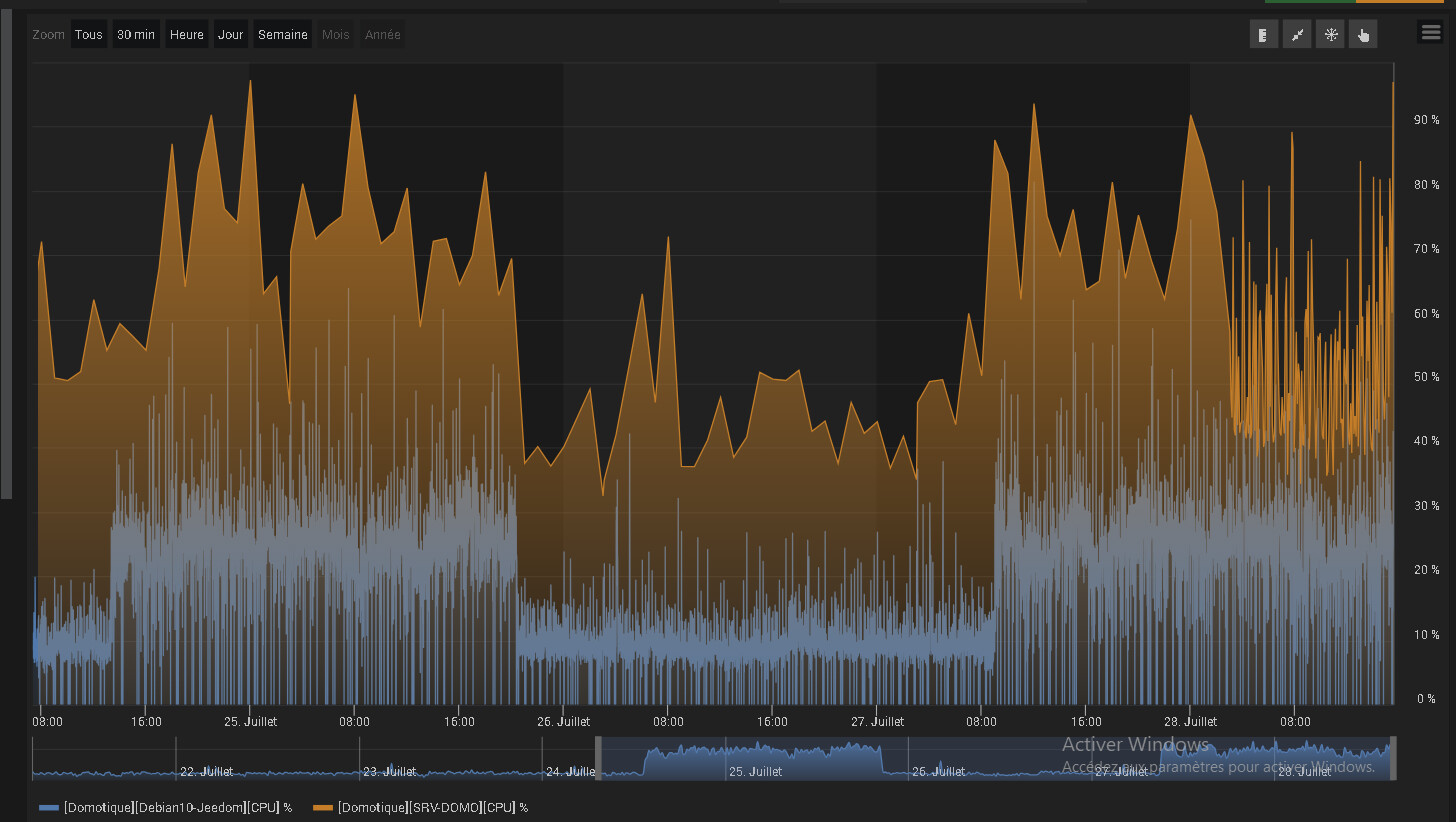Zoom chart to Jour range
This screenshot has width=1456, height=822.
pyautogui.click(x=231, y=35)
